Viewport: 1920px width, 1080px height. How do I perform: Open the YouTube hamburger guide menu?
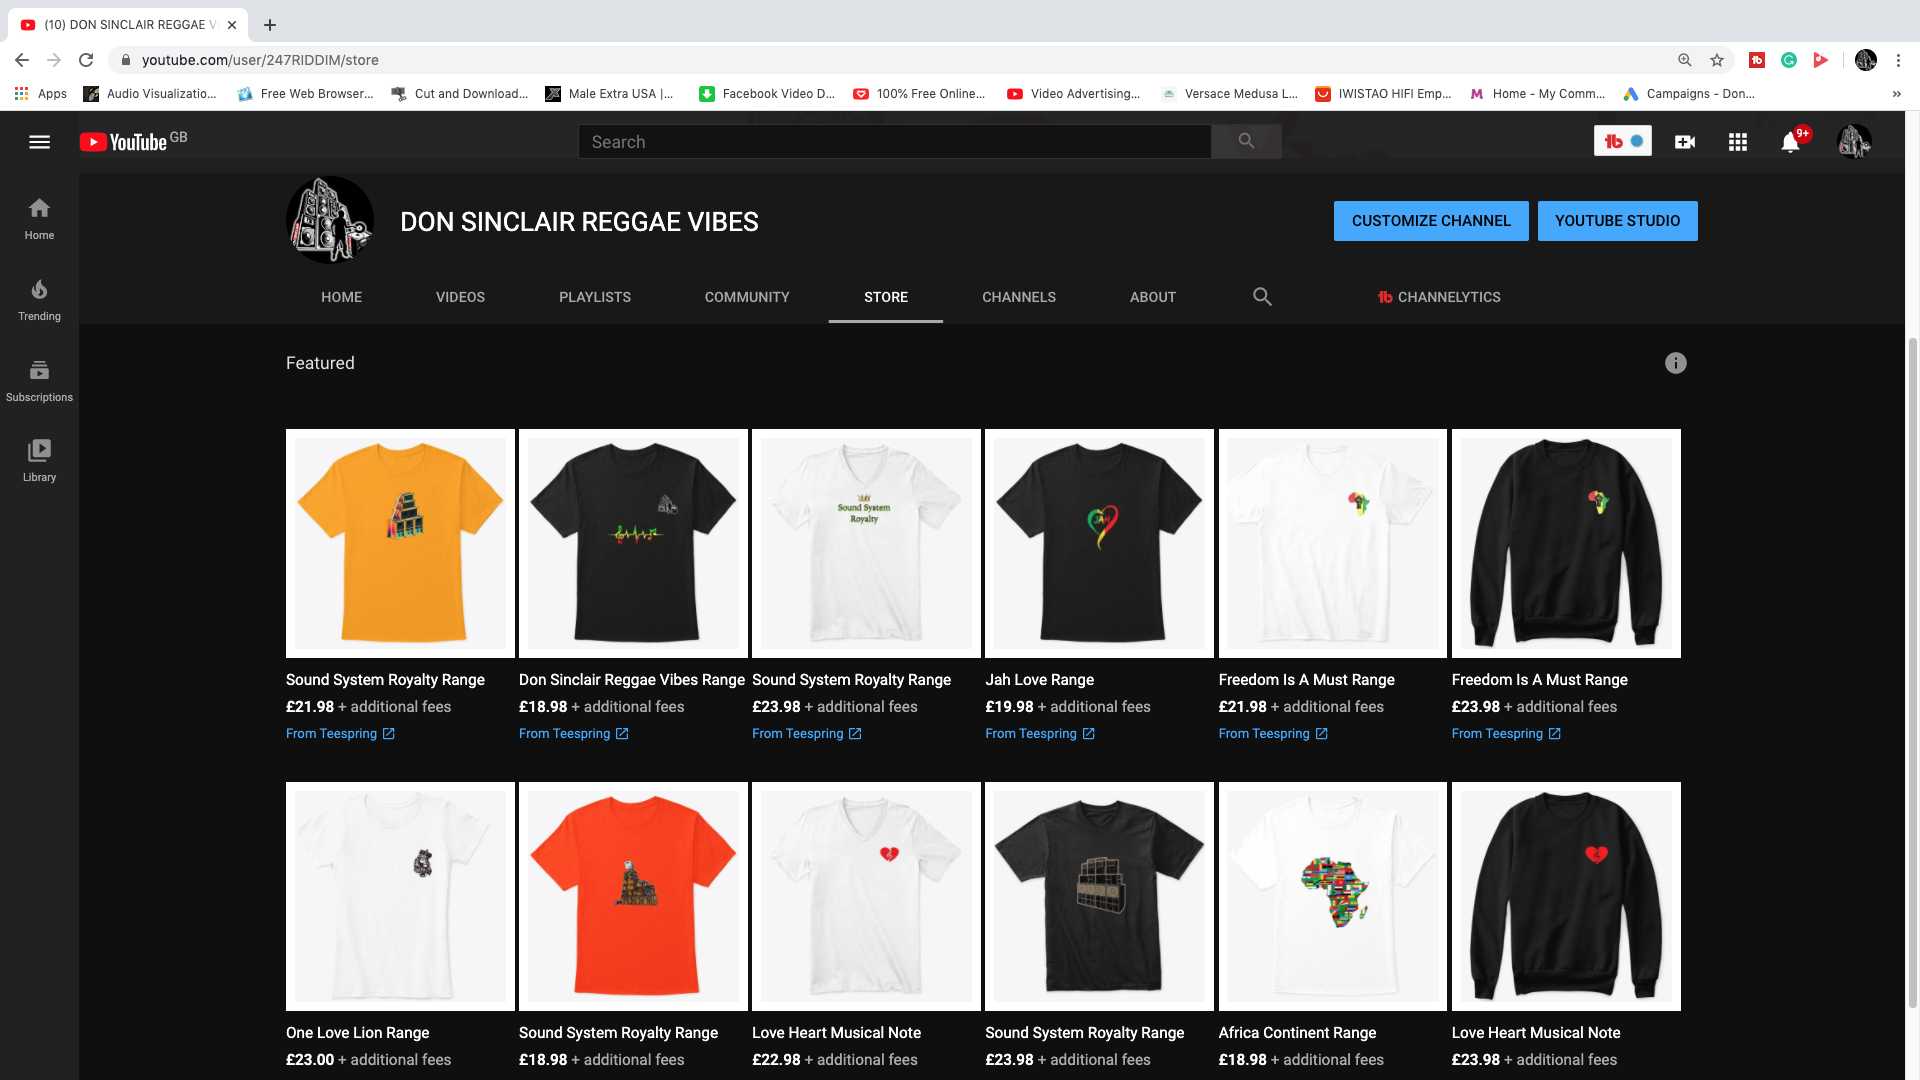pyautogui.click(x=39, y=142)
